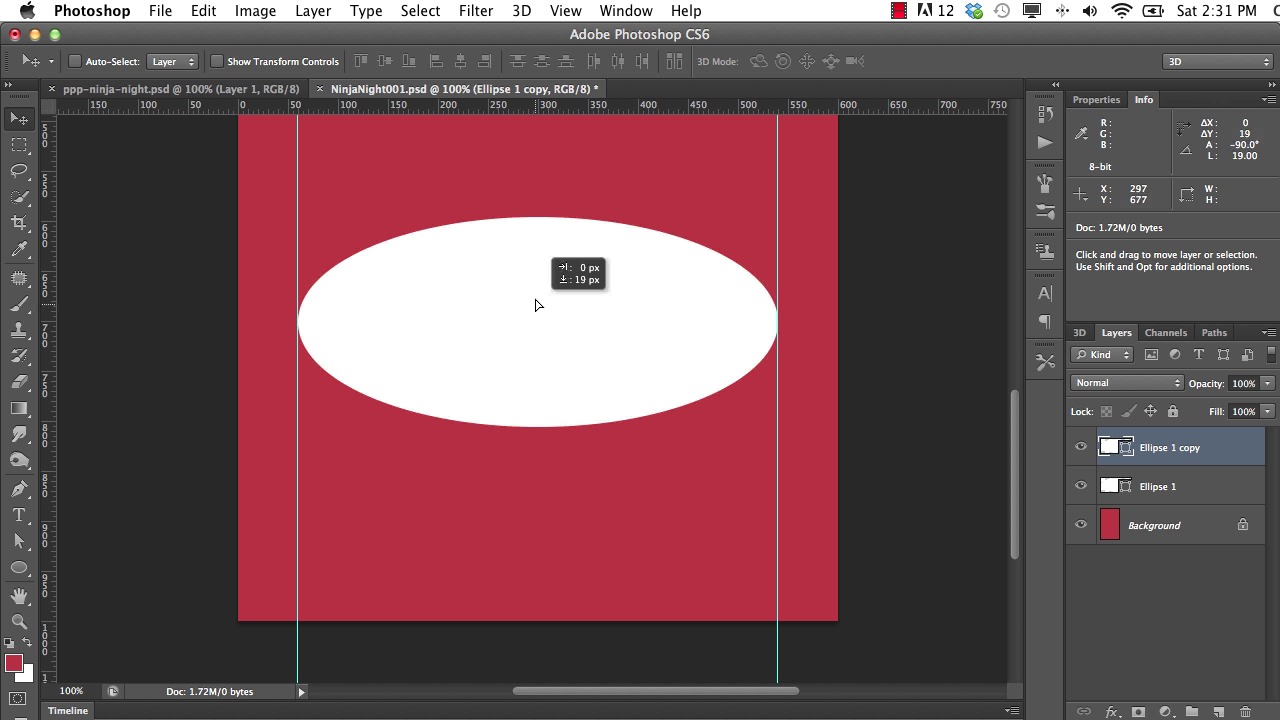This screenshot has height=720, width=1280.
Task: Delete layer using trash icon
Action: [x=1245, y=712]
